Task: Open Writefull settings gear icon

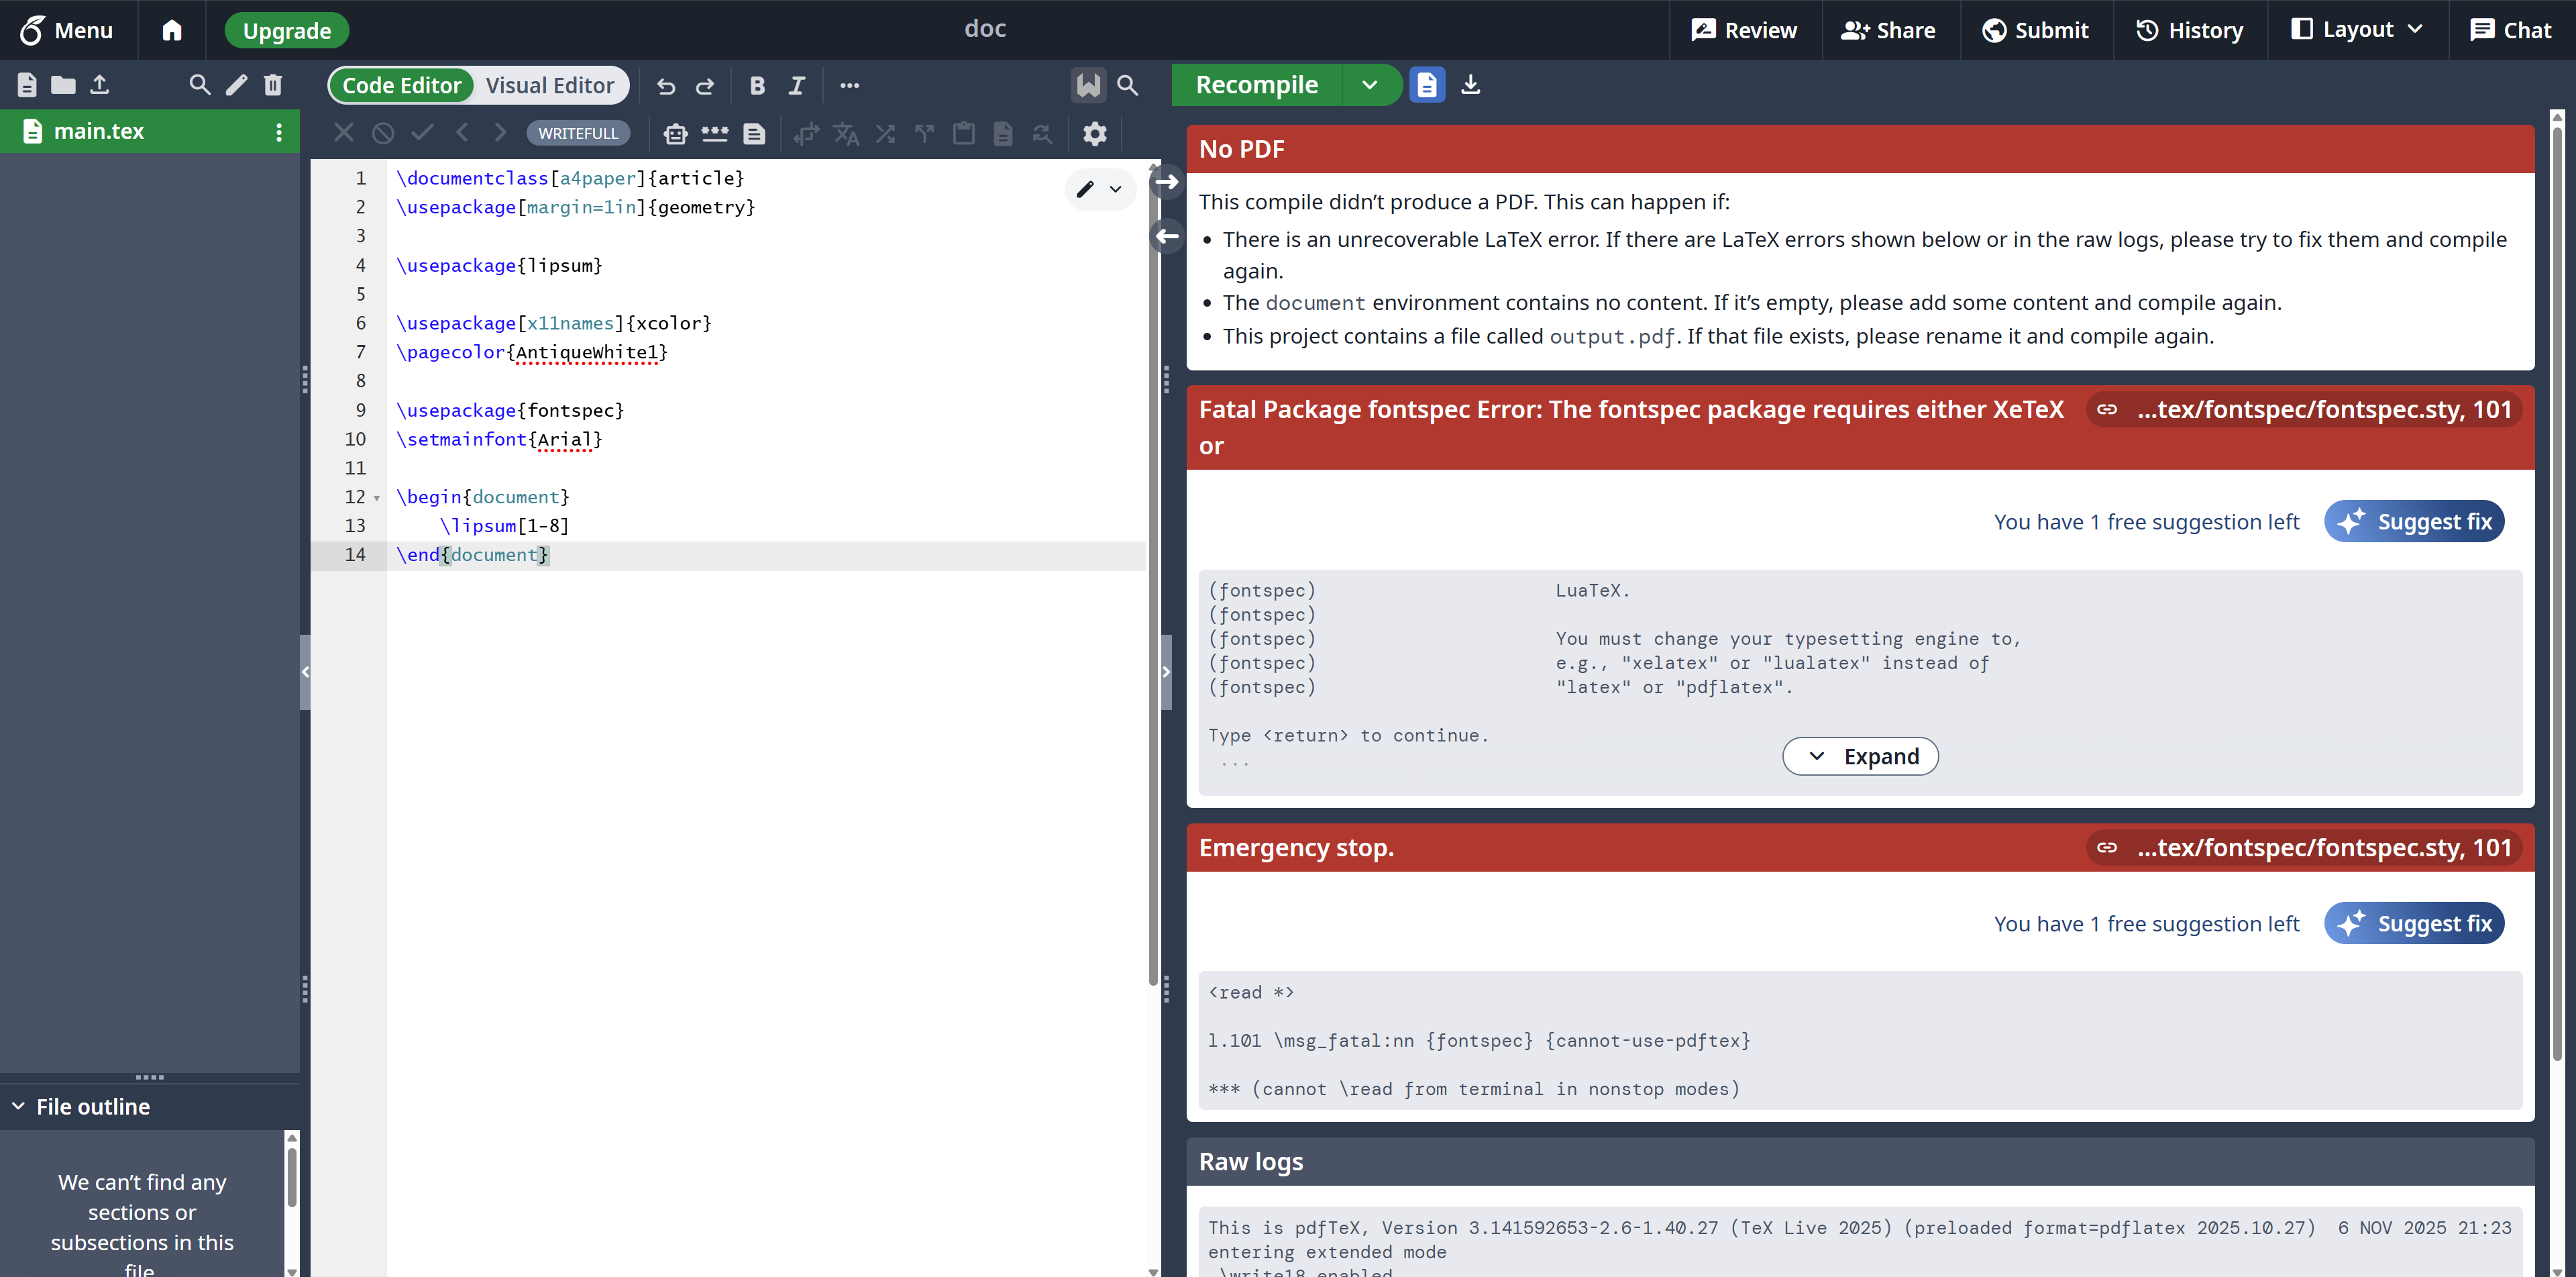Action: click(1095, 133)
